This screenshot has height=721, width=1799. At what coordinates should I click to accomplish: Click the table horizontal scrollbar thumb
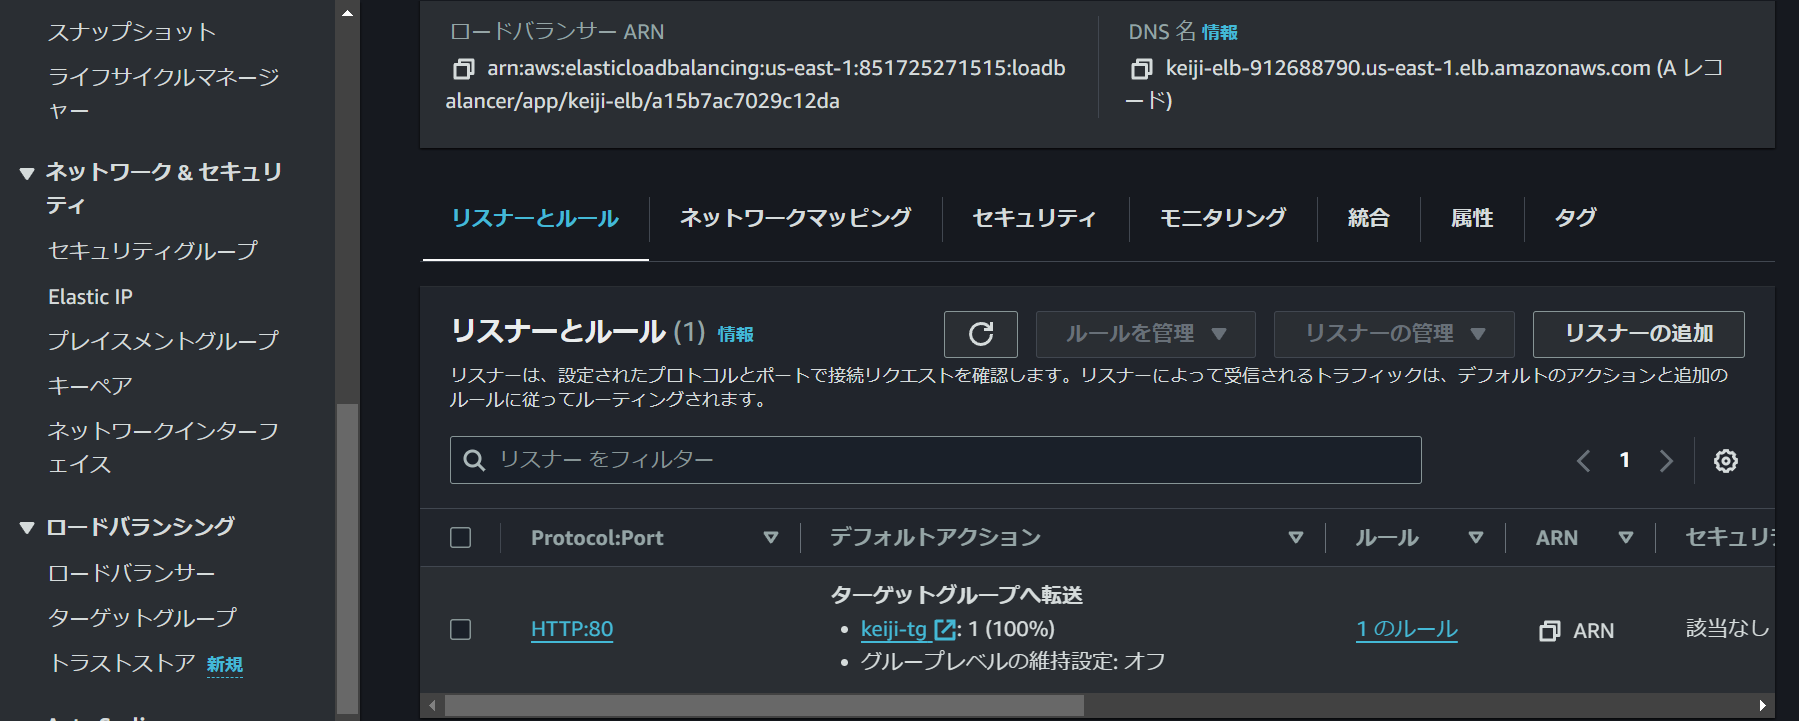(x=764, y=705)
